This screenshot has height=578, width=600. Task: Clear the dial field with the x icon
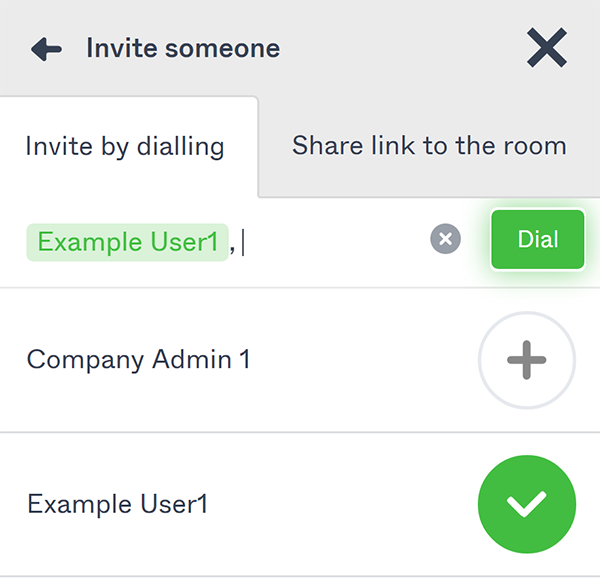point(446,239)
